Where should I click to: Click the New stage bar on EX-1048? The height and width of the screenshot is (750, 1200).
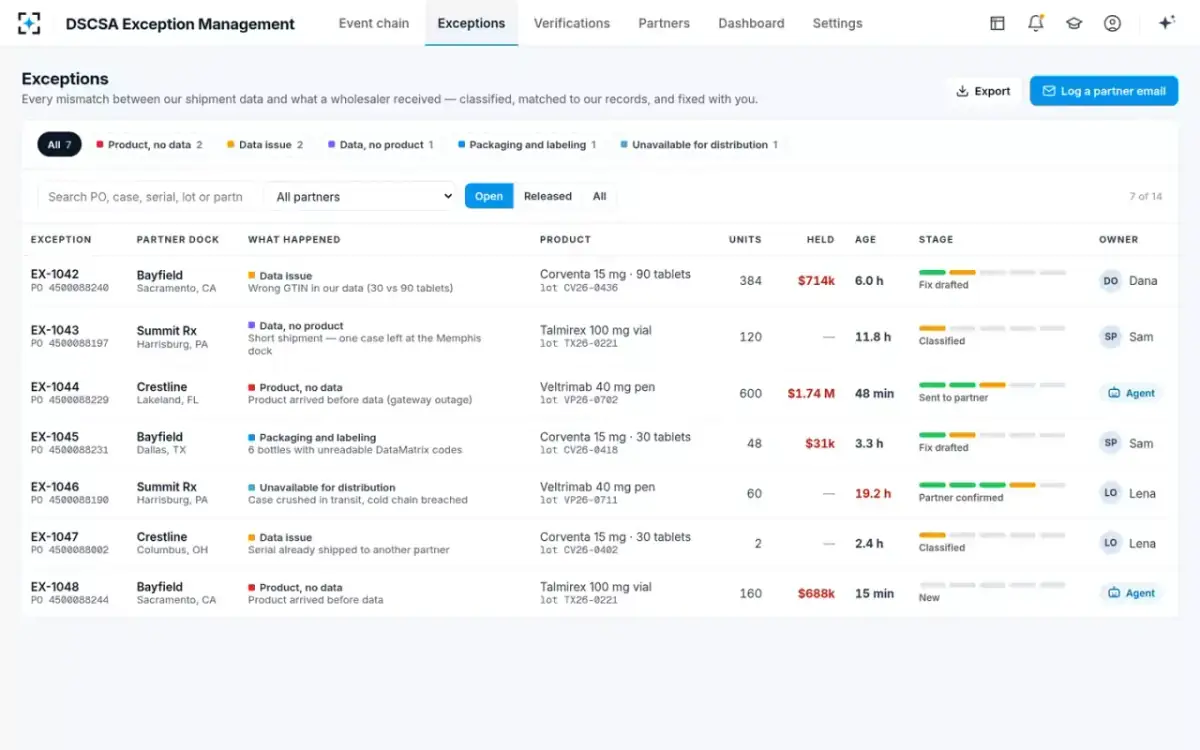pos(992,585)
